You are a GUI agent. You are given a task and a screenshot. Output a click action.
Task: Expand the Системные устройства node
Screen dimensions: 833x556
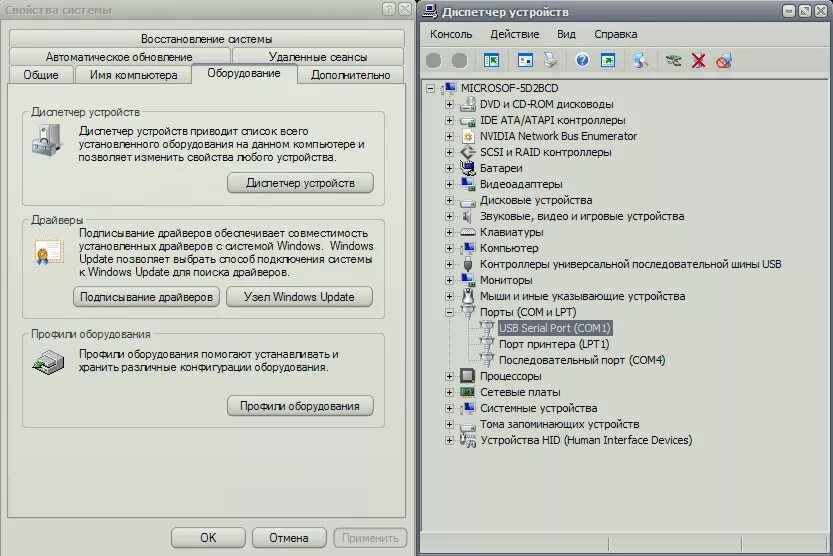coord(449,408)
